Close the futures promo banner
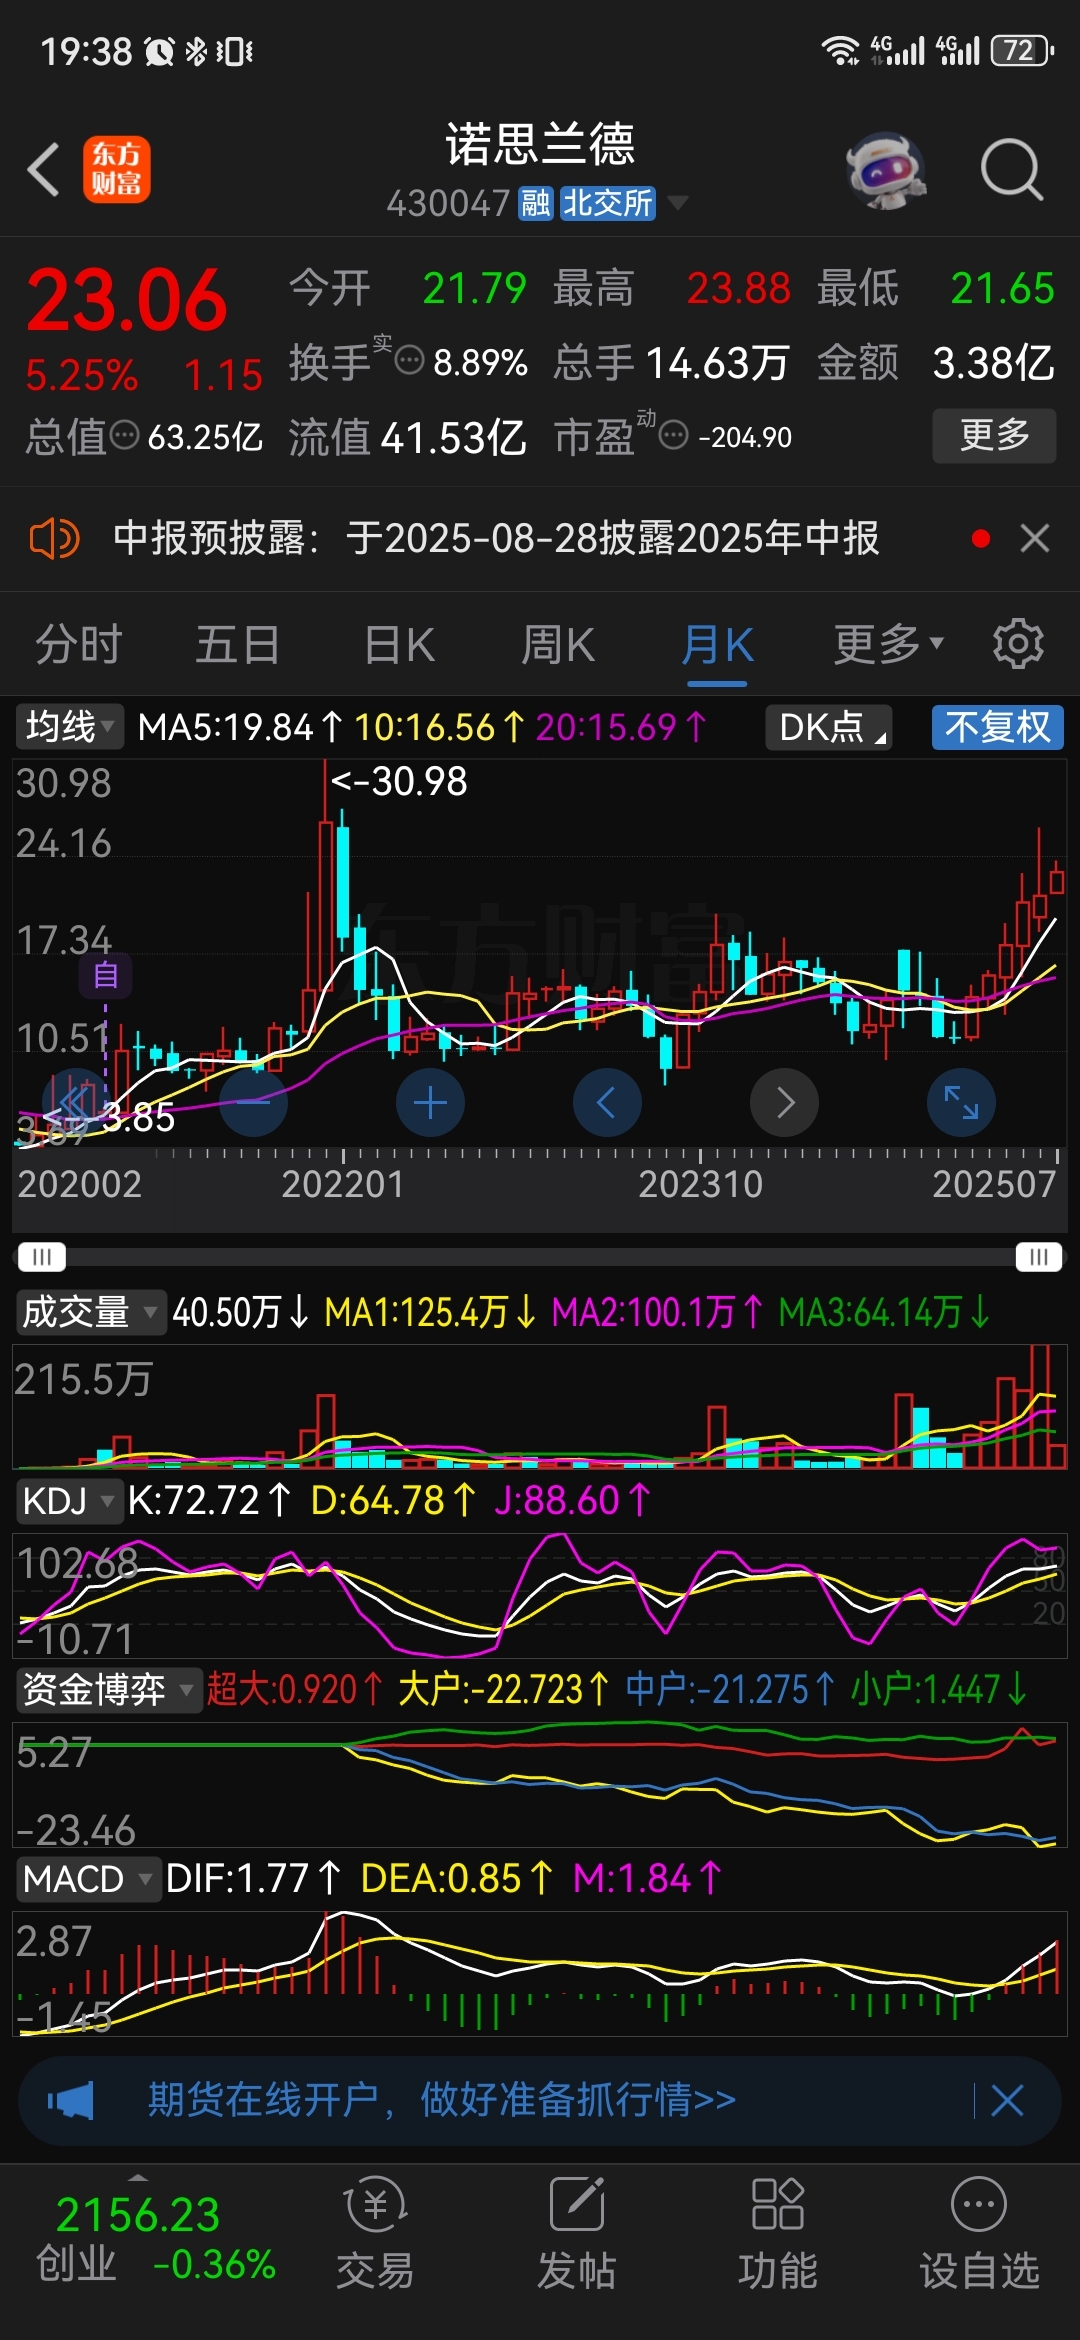 (1007, 2100)
